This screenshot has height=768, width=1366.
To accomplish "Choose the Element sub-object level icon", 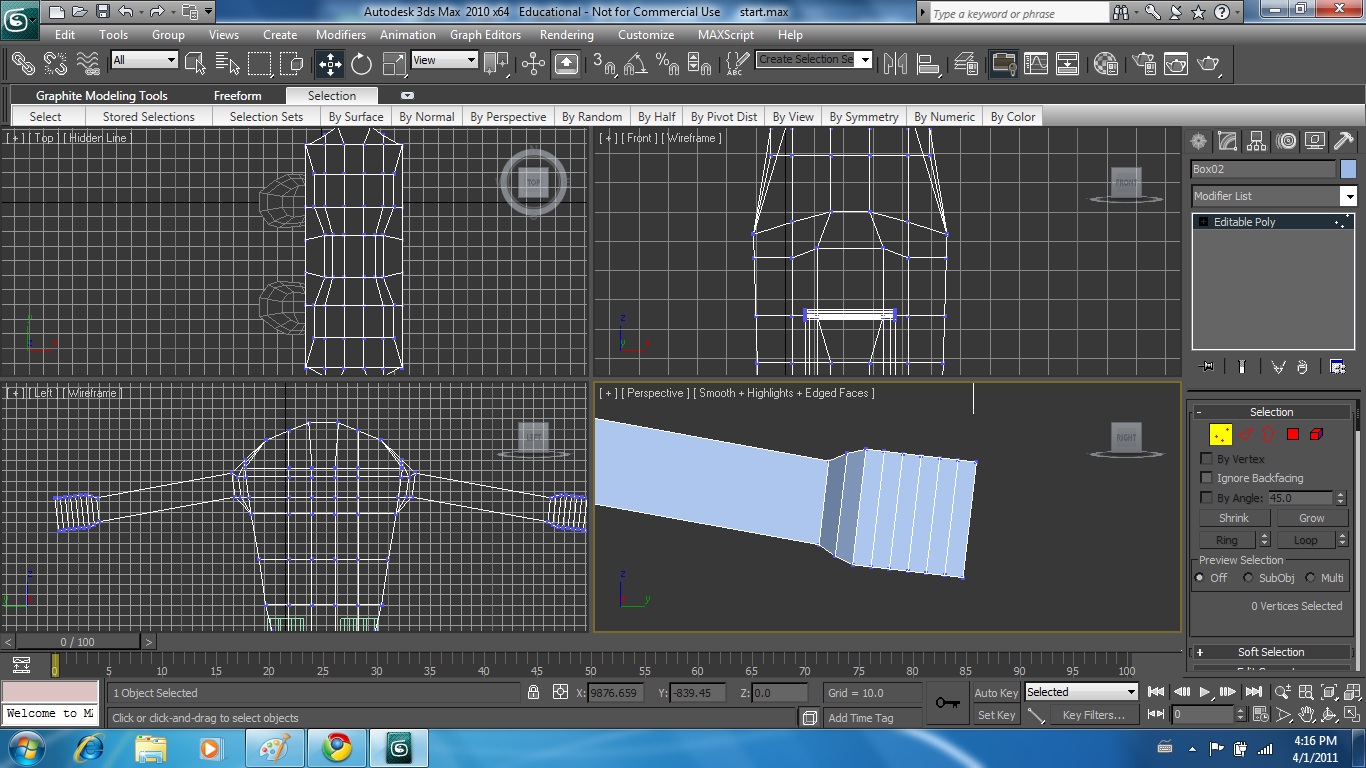I will [x=1316, y=434].
